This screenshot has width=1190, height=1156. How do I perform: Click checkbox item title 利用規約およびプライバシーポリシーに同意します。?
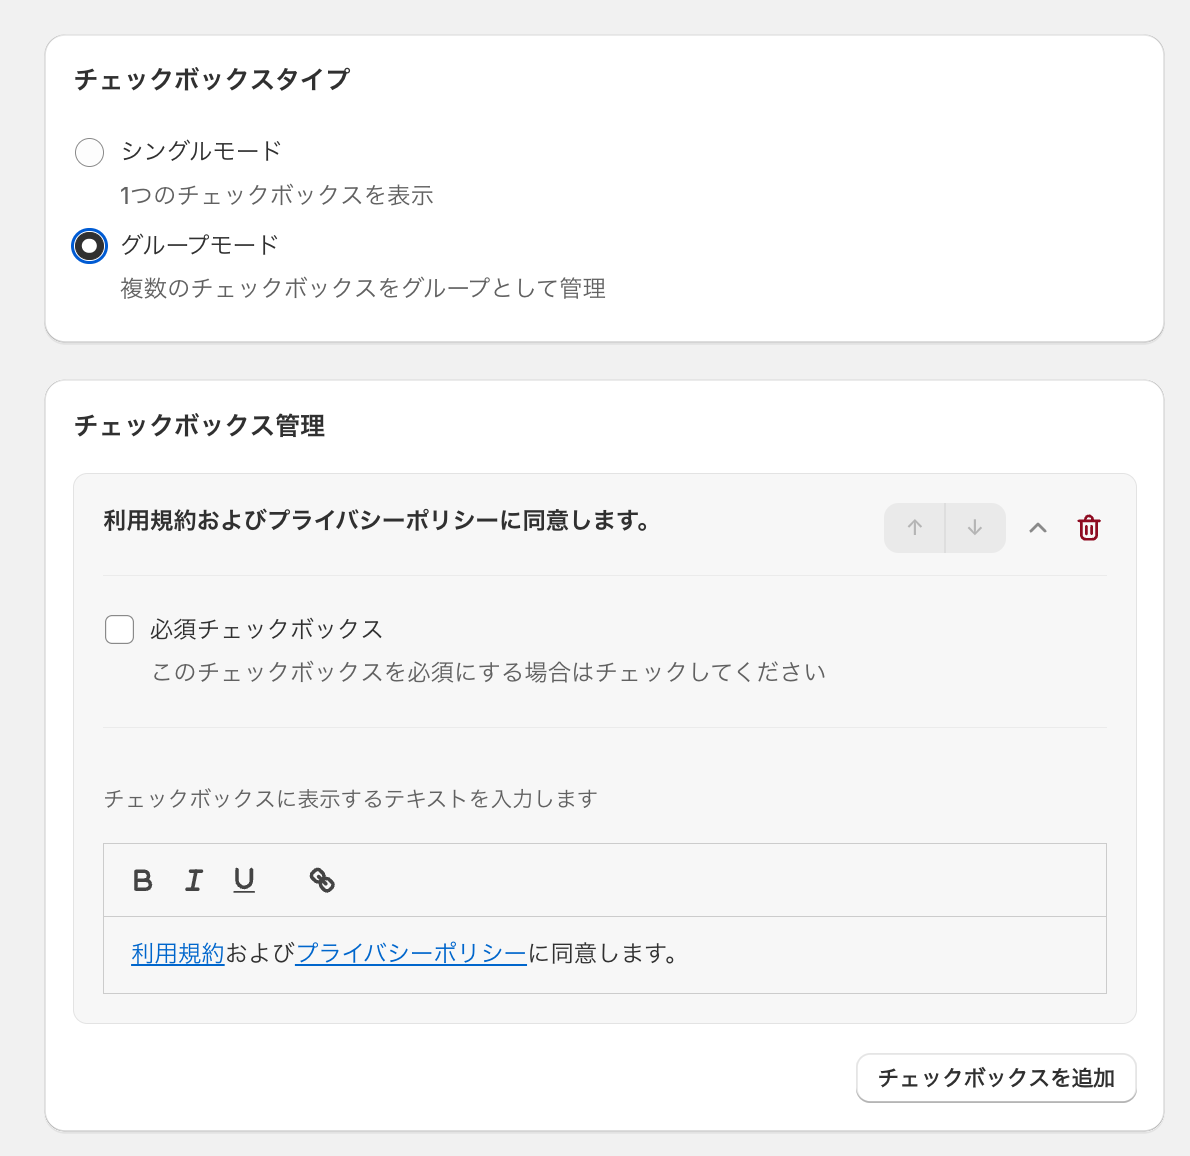click(x=377, y=521)
